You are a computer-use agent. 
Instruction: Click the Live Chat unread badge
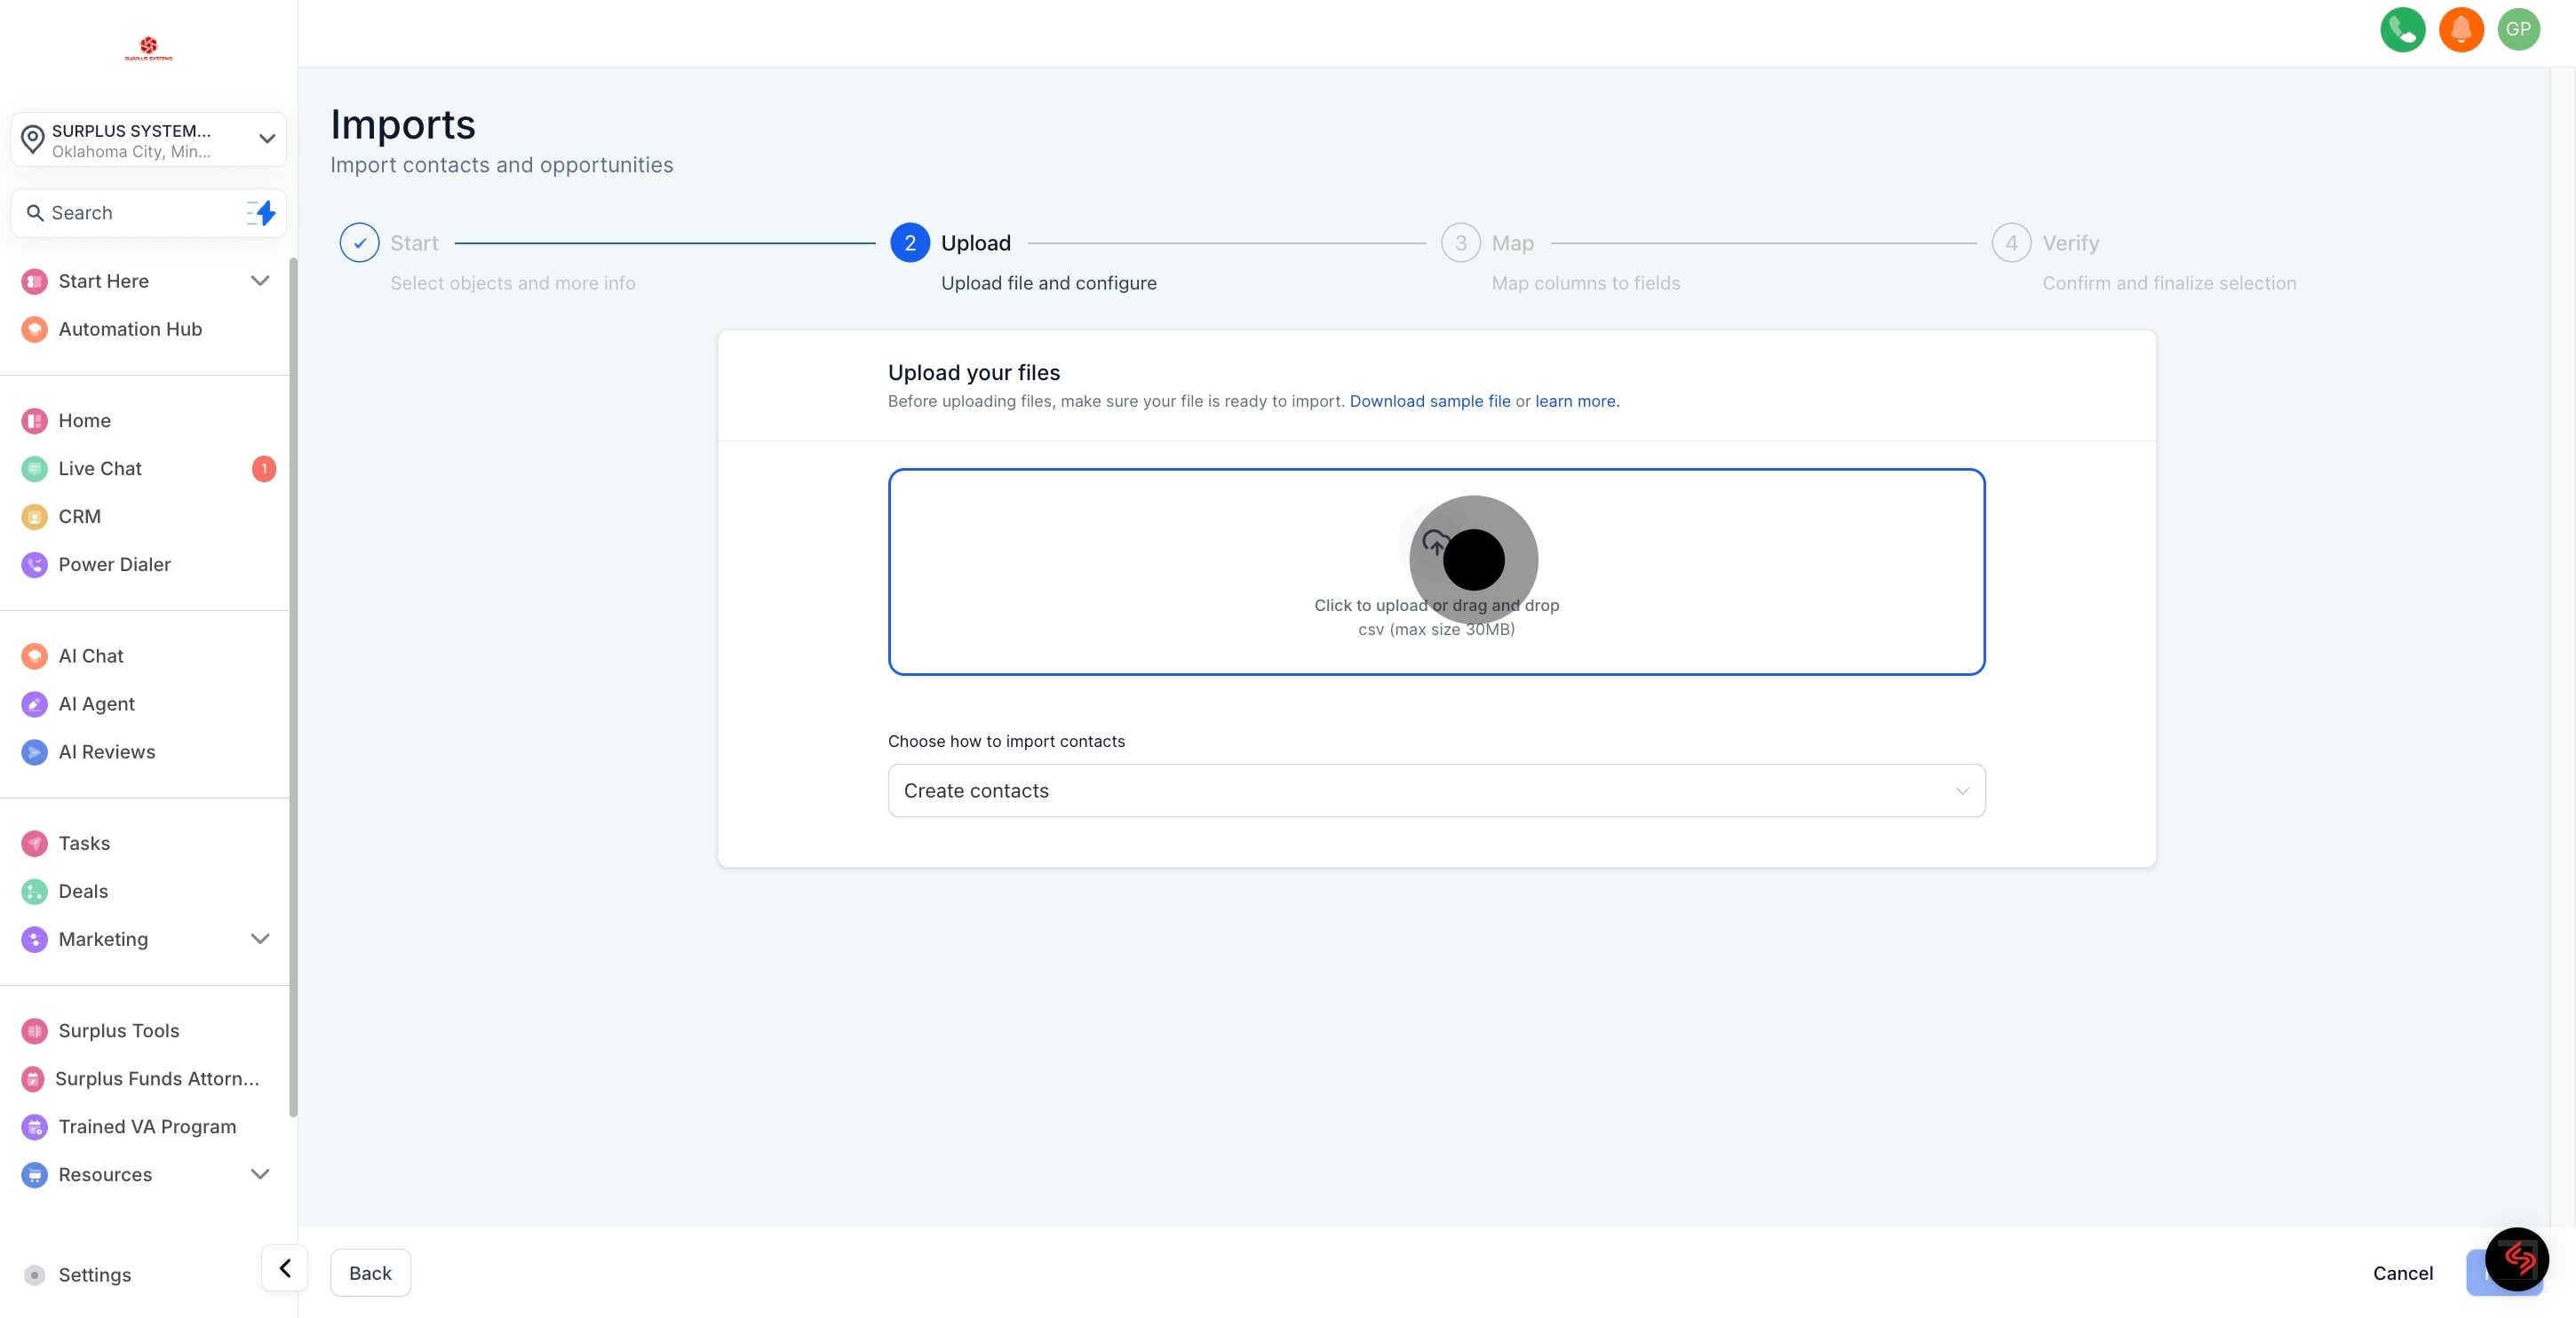coord(264,468)
